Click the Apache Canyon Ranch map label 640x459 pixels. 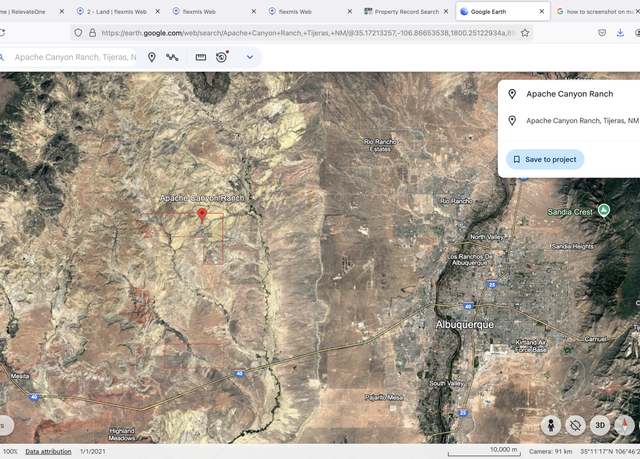202,198
